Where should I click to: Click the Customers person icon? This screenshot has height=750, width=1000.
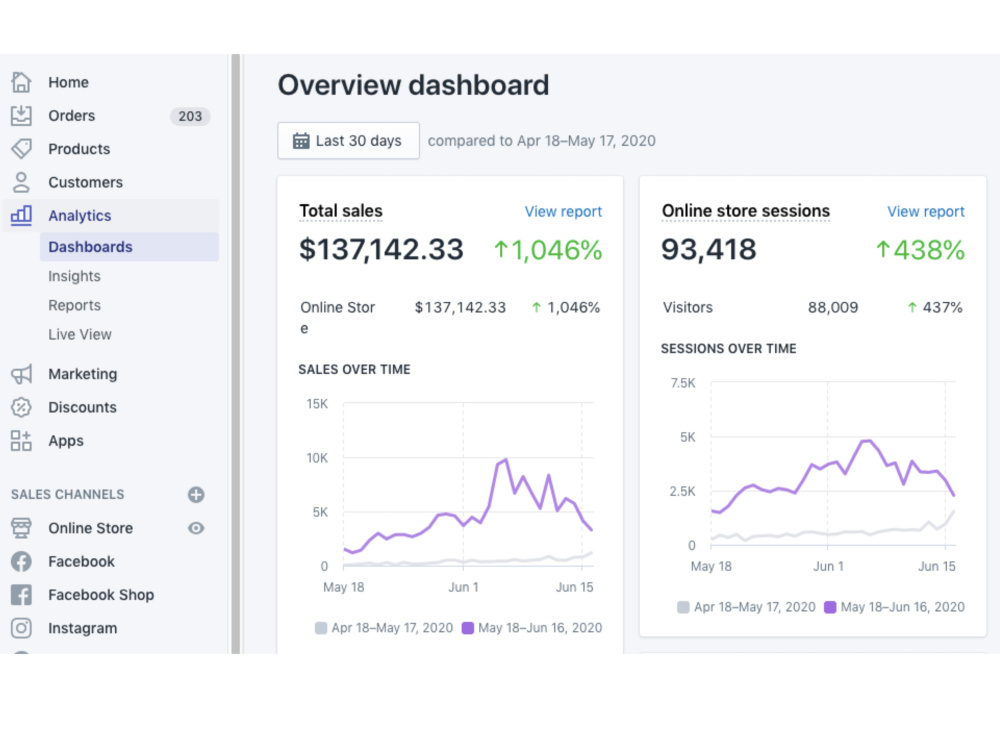(x=21, y=182)
